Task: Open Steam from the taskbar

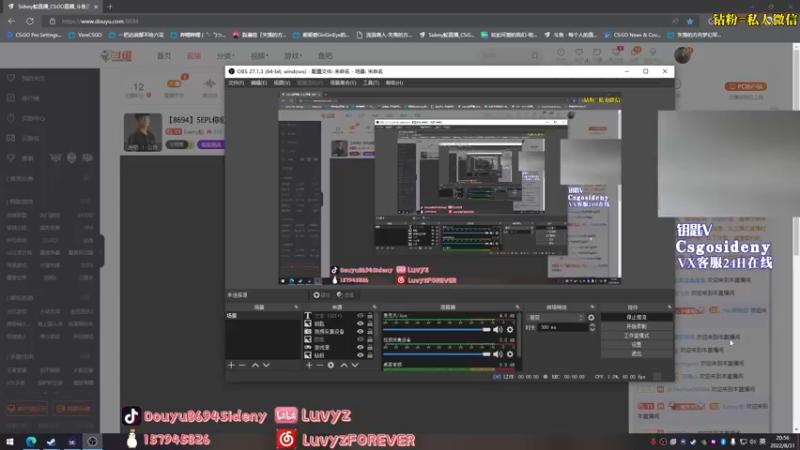Action: tap(52, 441)
